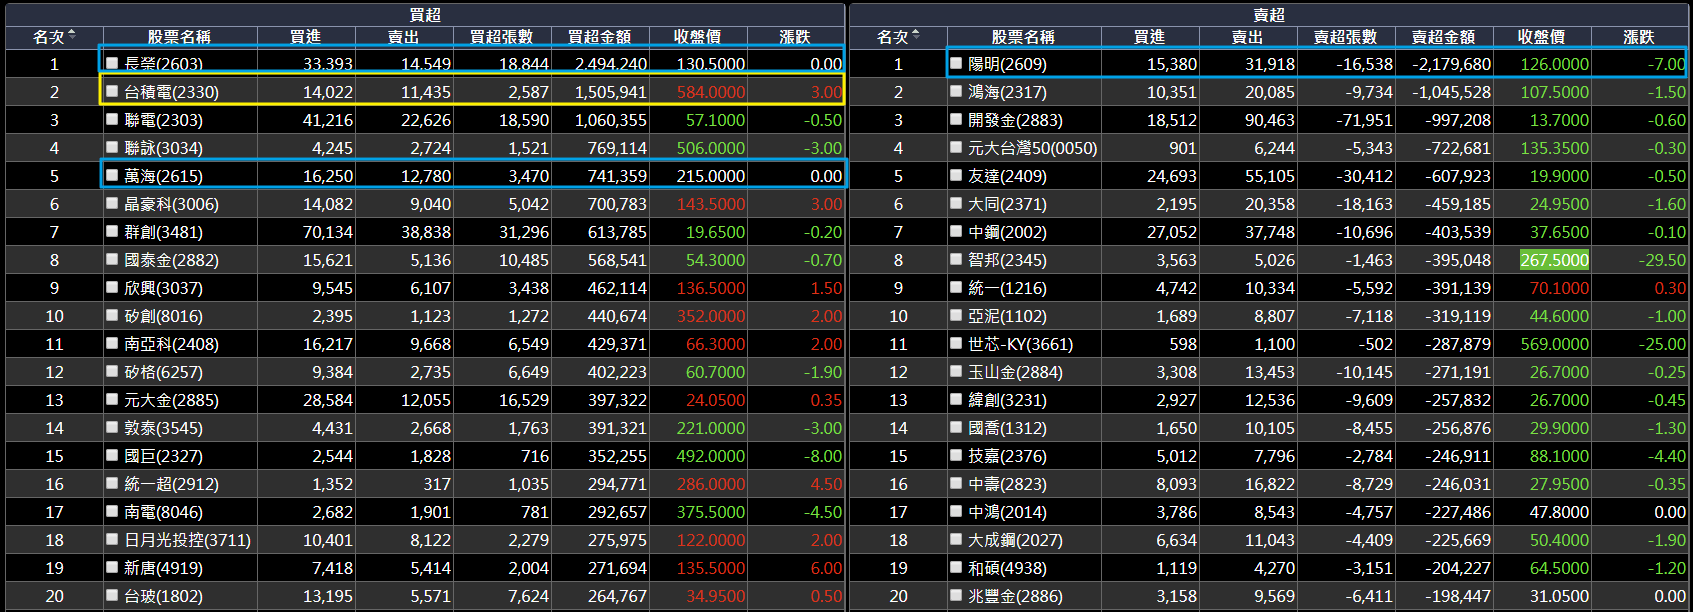Open stock name 亞泥(1102)
Image resolution: width=1693 pixels, height=612 pixels.
pyautogui.click(x=1007, y=316)
